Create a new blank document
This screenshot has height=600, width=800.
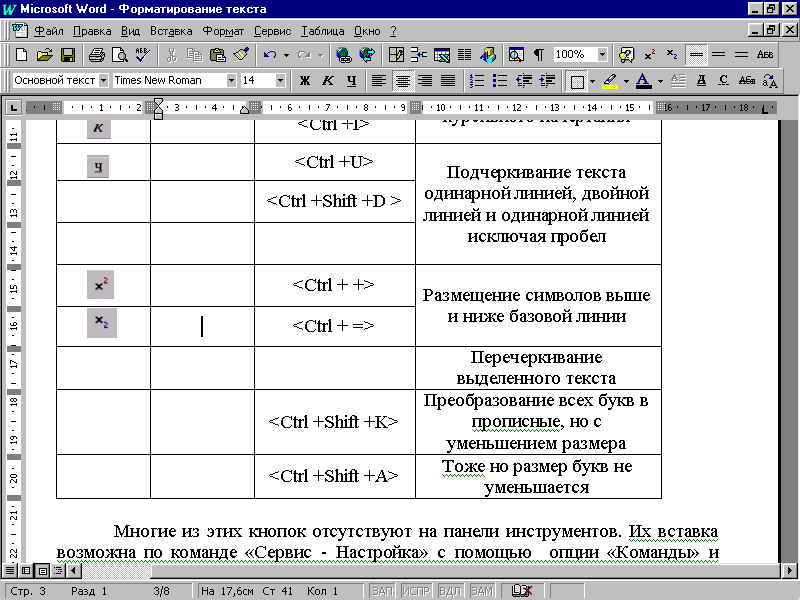coord(21,54)
